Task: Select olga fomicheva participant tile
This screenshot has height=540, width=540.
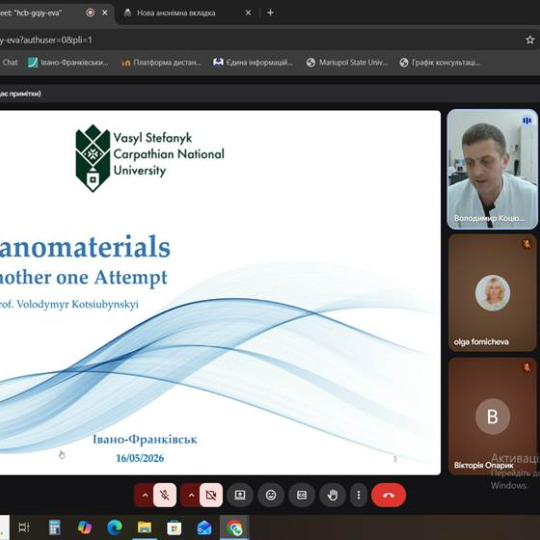Action: [492, 293]
